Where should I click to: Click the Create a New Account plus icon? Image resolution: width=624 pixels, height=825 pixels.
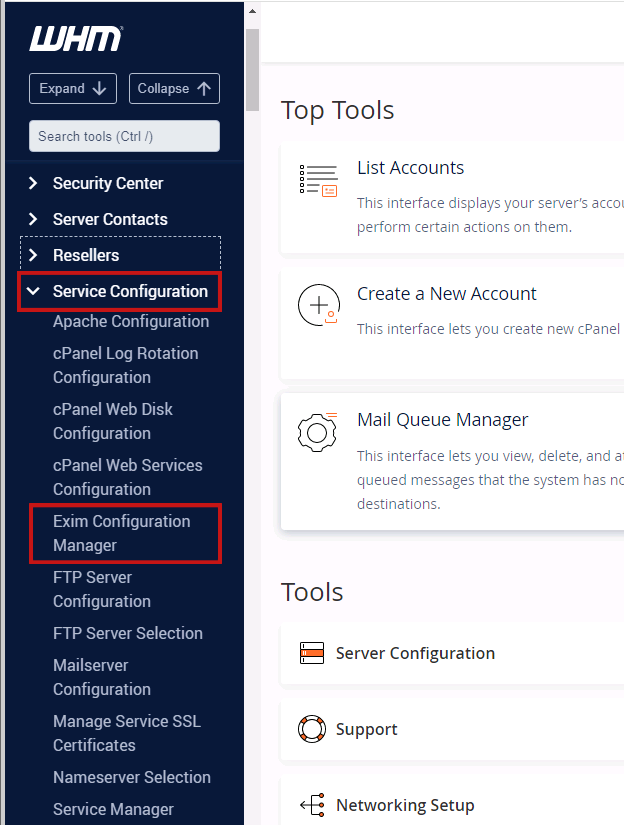coord(318,305)
